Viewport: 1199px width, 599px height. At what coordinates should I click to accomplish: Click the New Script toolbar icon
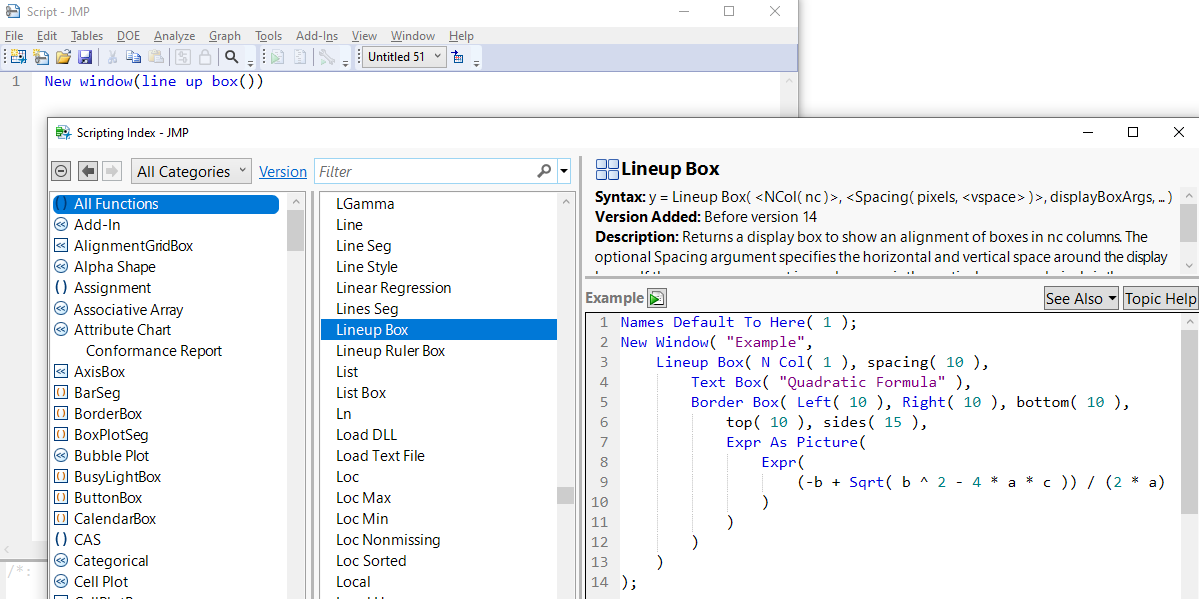pos(41,57)
